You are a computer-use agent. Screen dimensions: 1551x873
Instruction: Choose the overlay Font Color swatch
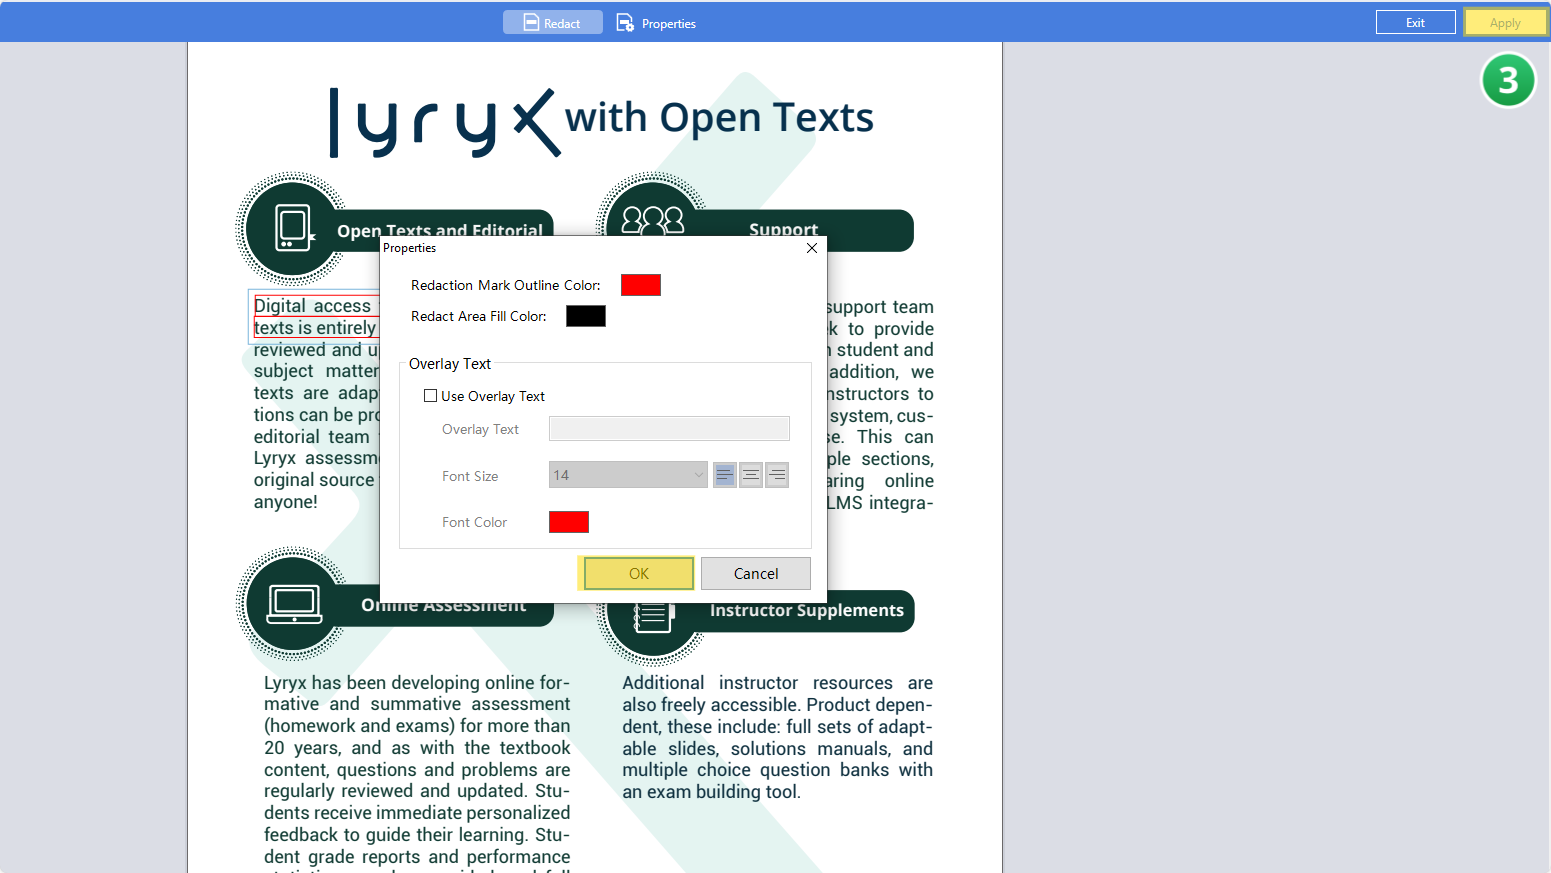(x=568, y=522)
